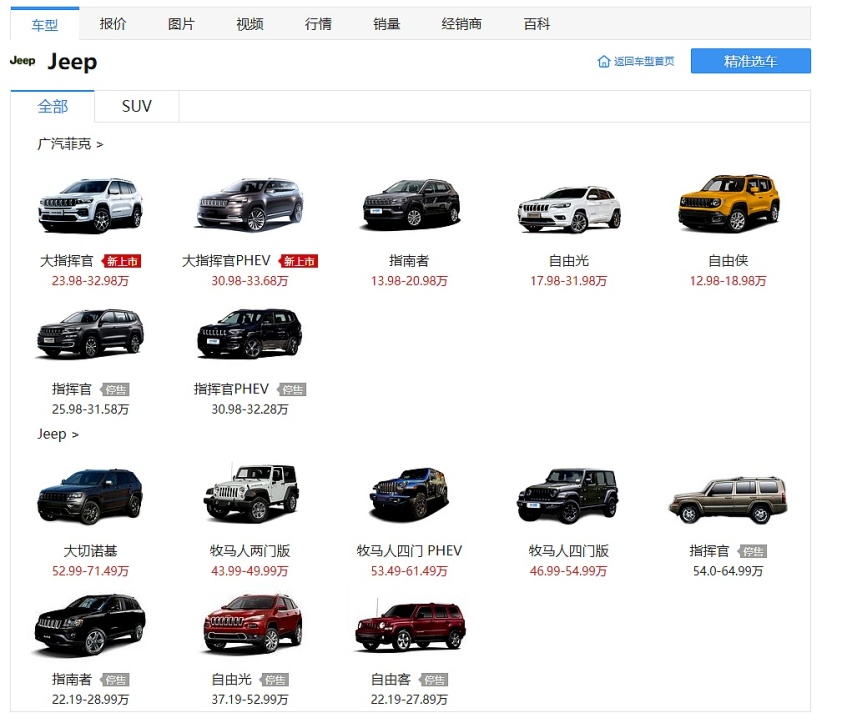The image size is (852, 723).
Task: Click the black 指南者 22.19万 car image
Action: pyautogui.click(x=90, y=625)
